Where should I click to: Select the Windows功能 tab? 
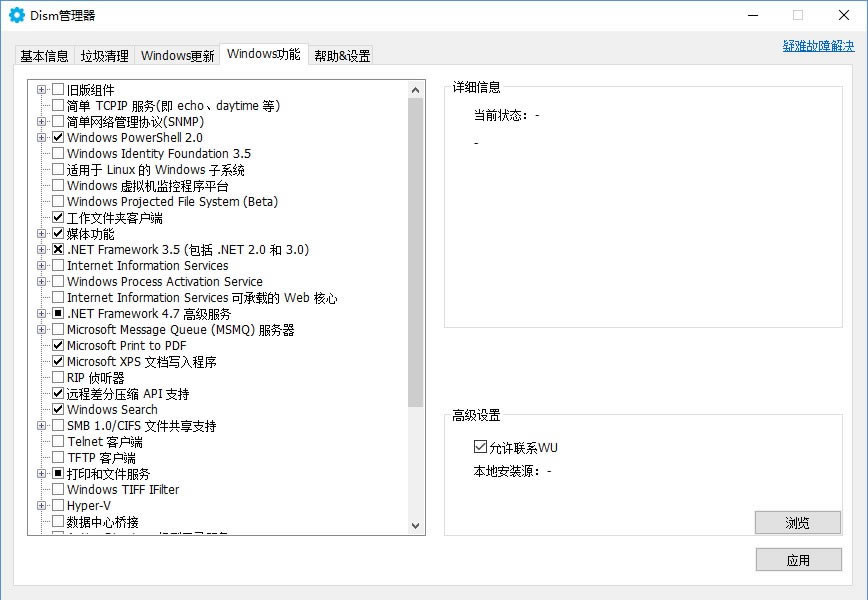pyautogui.click(x=264, y=54)
